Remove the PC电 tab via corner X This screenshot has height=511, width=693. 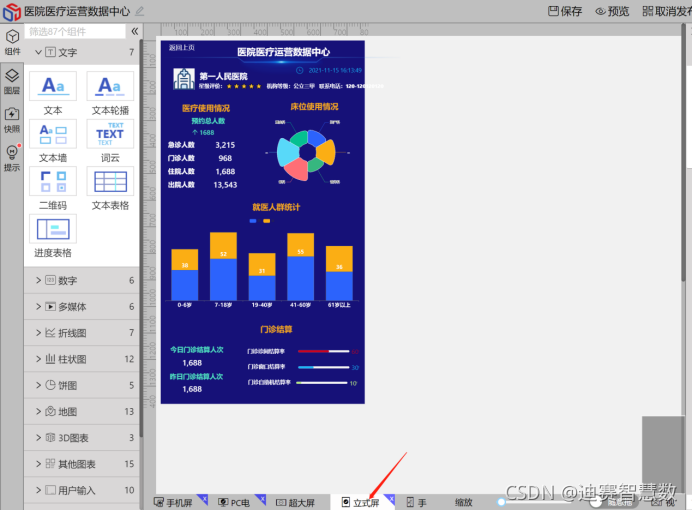pyautogui.click(x=262, y=499)
